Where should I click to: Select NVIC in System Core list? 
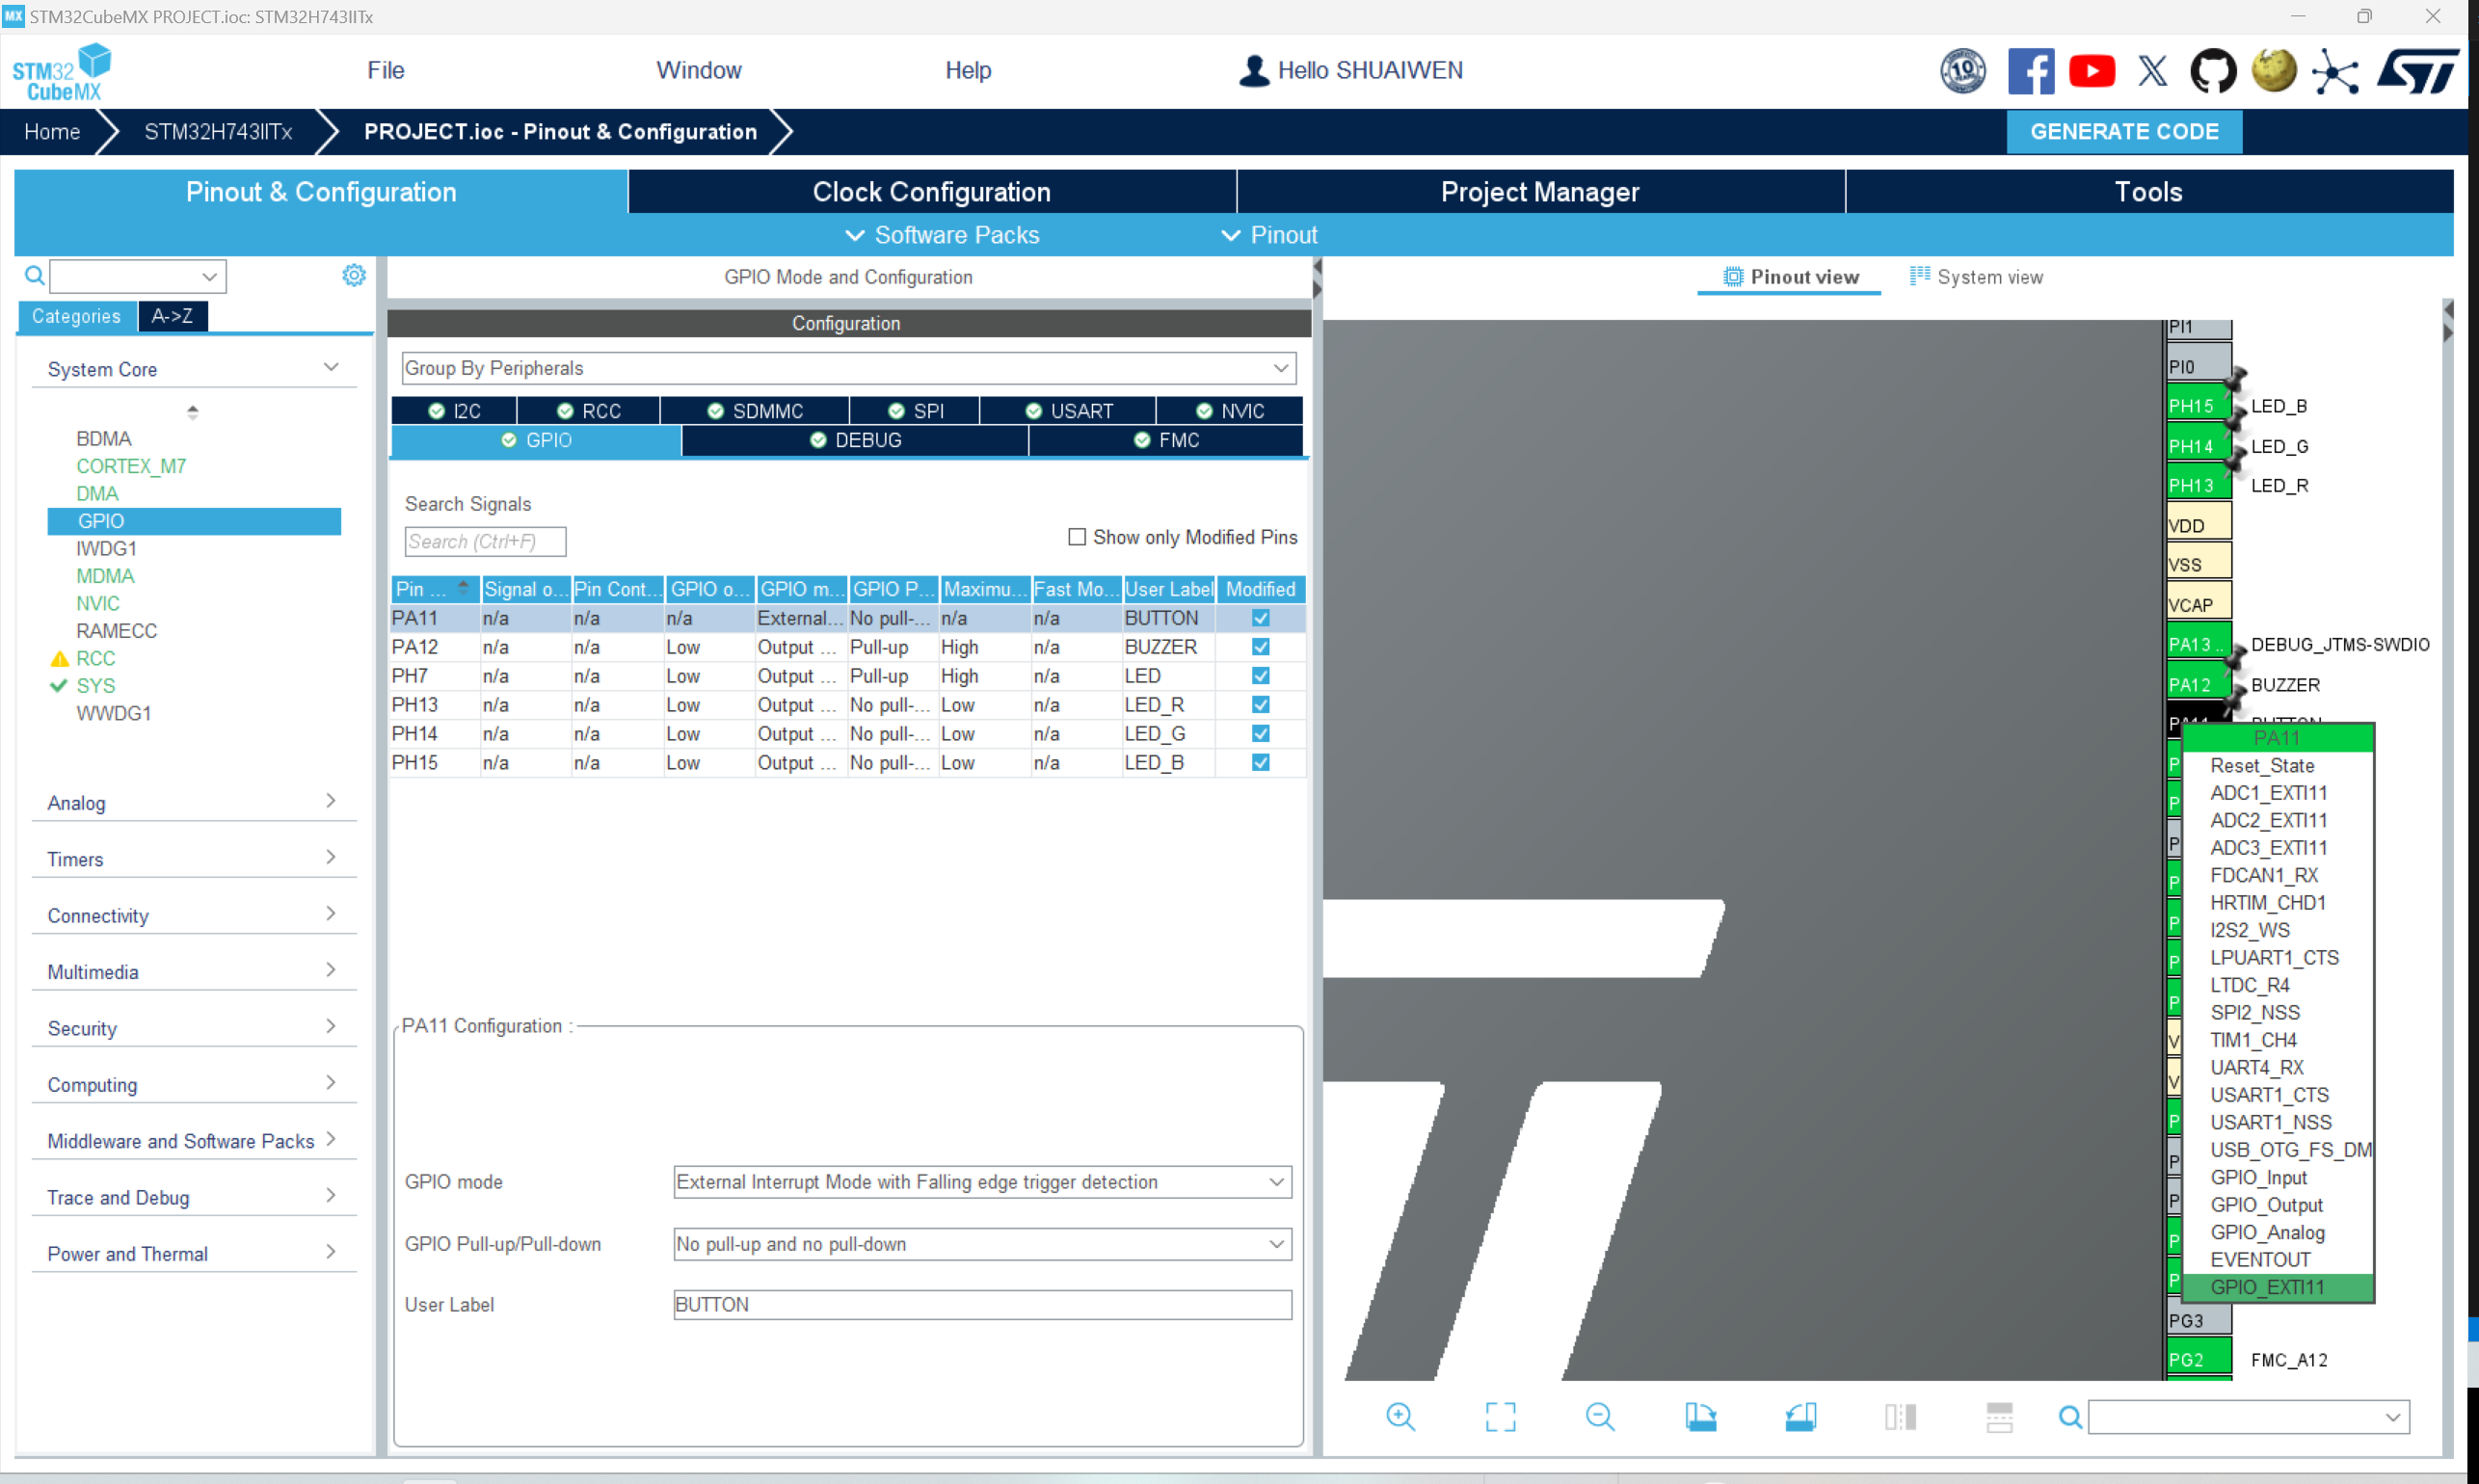coord(98,604)
